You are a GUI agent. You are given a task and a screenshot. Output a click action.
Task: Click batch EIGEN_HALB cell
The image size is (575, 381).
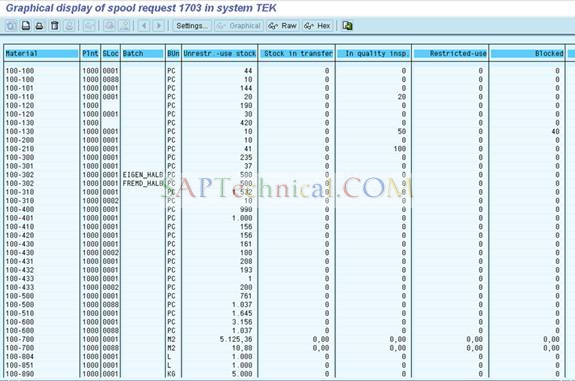point(143,175)
